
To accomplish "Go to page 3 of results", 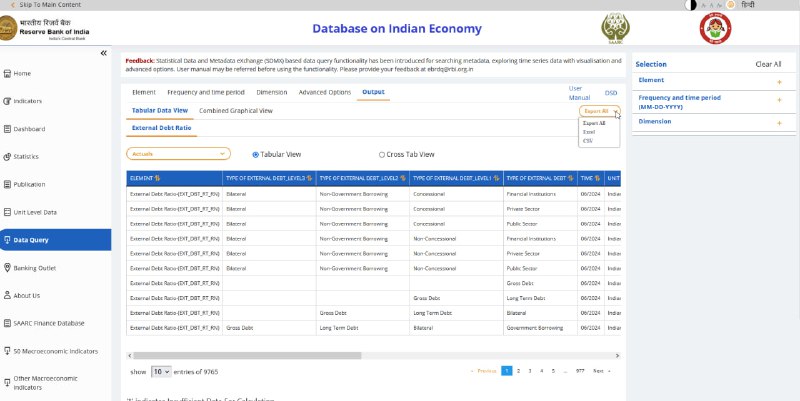I will (530, 371).
